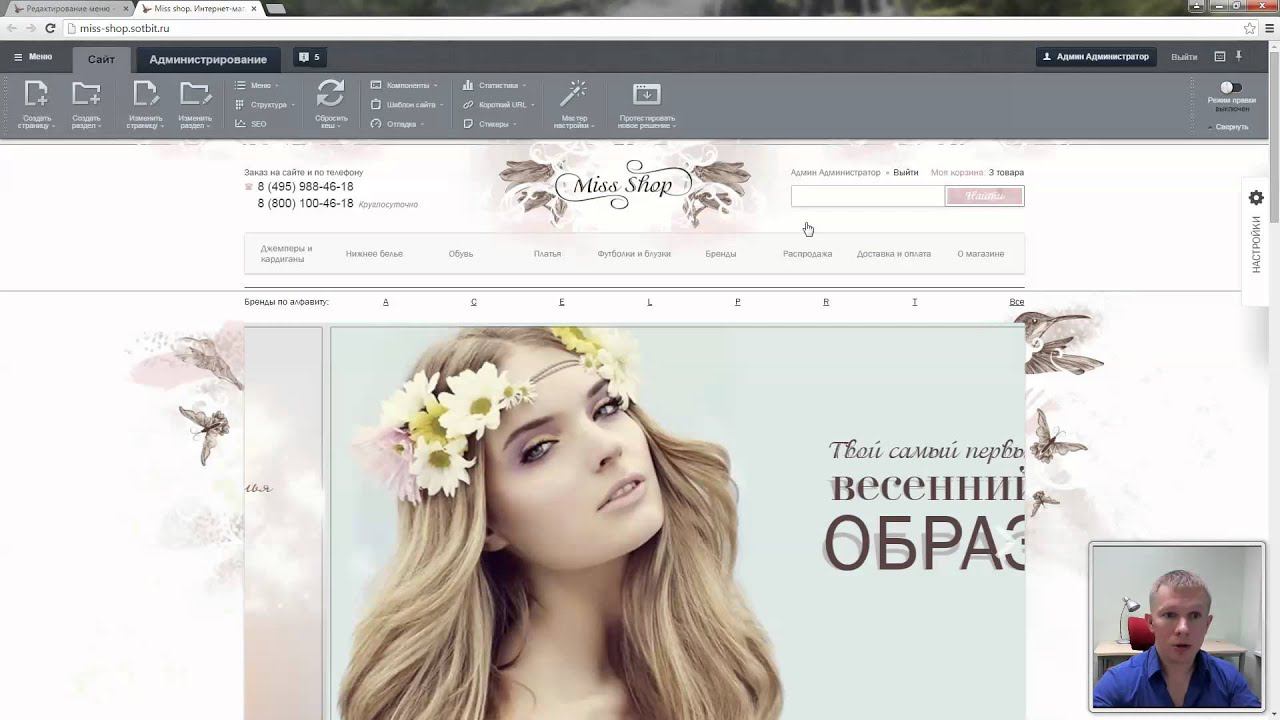The height and width of the screenshot is (720, 1280).
Task: Click the Create section (Создать раздел) folder icon
Action: point(86,94)
